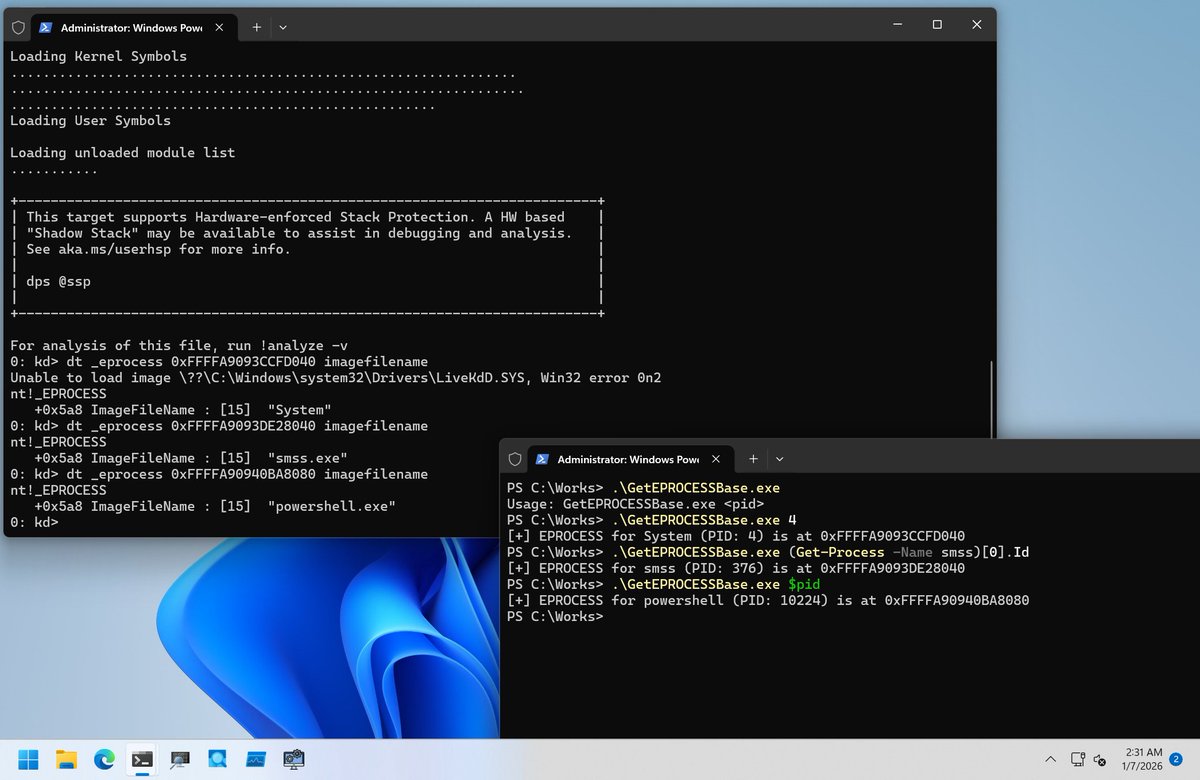Click the 'EPROCESS for powershell (PID: 10224)' line

coord(768,600)
